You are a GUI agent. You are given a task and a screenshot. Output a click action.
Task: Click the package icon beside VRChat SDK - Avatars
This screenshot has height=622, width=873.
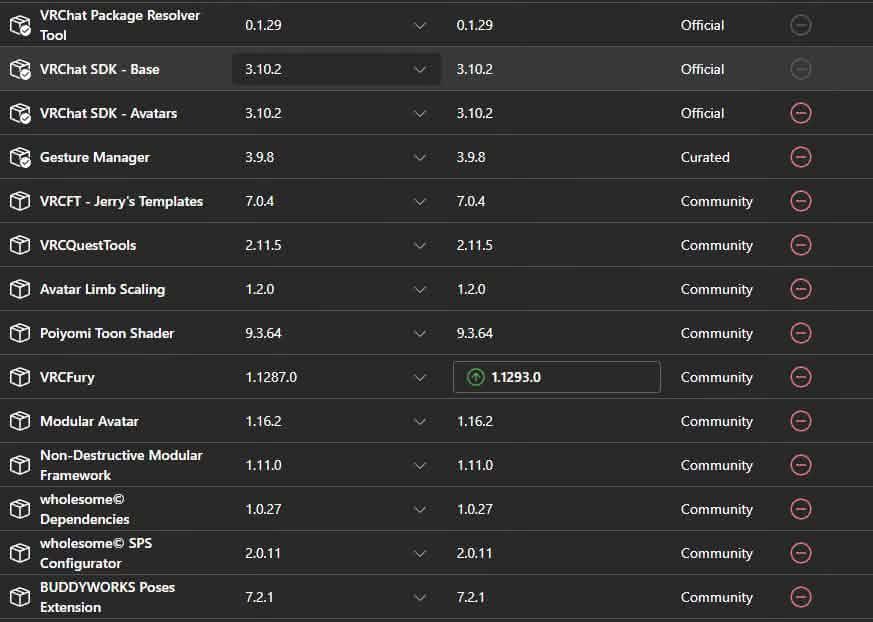point(21,113)
